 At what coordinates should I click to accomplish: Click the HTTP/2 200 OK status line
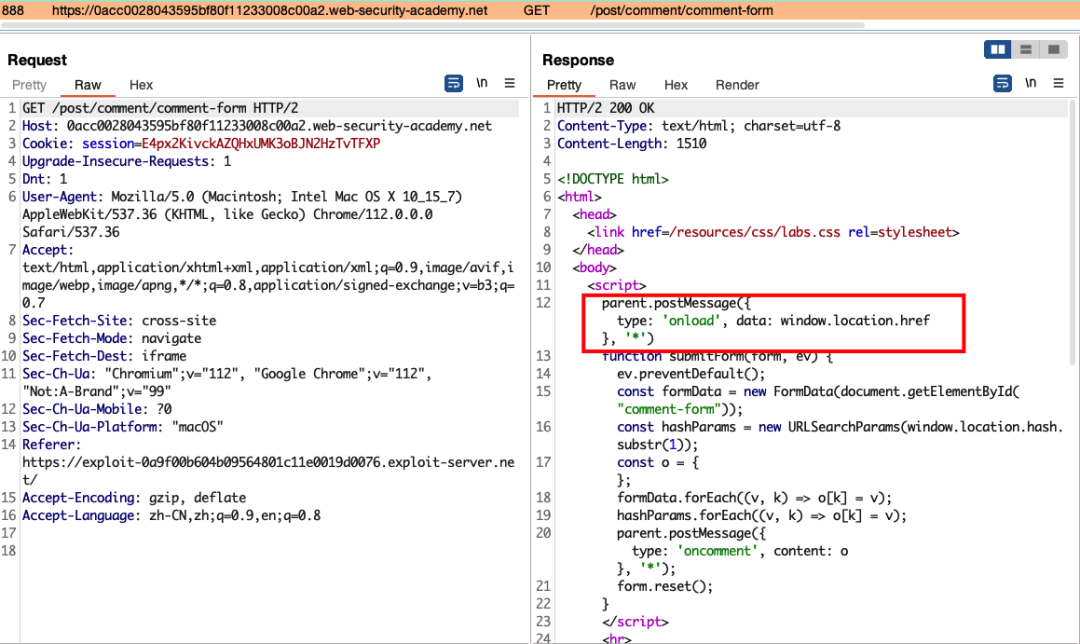click(606, 108)
